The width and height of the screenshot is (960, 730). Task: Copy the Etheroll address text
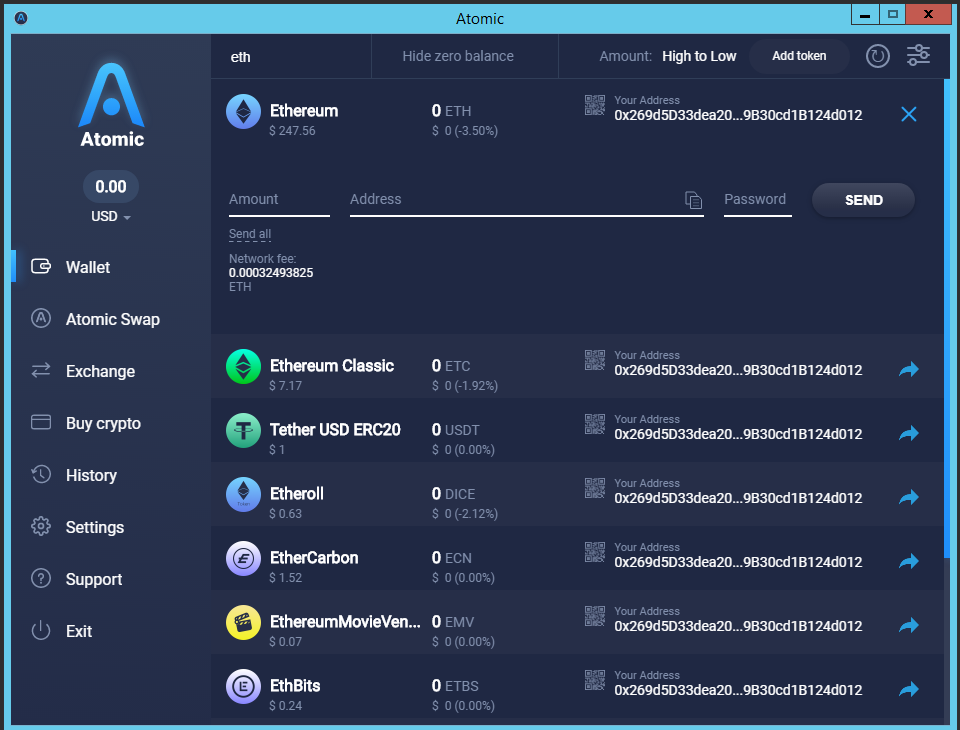click(738, 498)
